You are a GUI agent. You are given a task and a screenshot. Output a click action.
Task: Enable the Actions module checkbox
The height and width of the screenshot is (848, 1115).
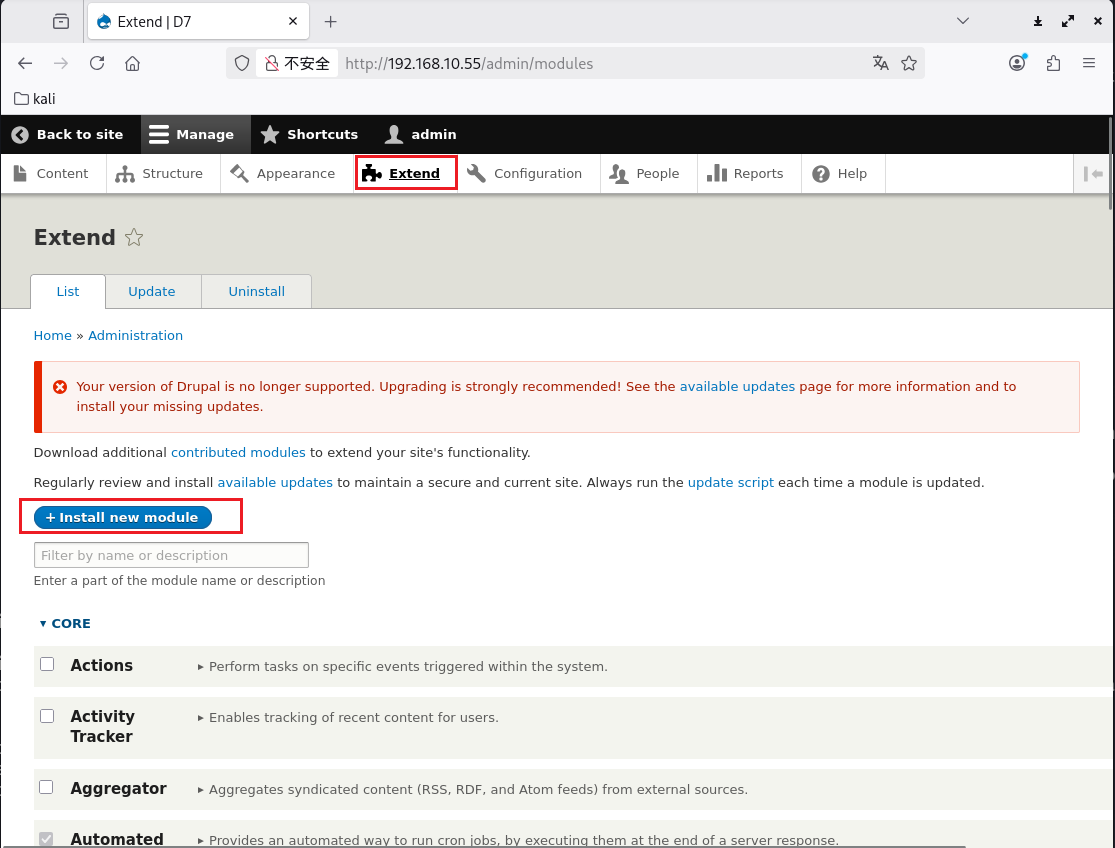[x=47, y=664]
